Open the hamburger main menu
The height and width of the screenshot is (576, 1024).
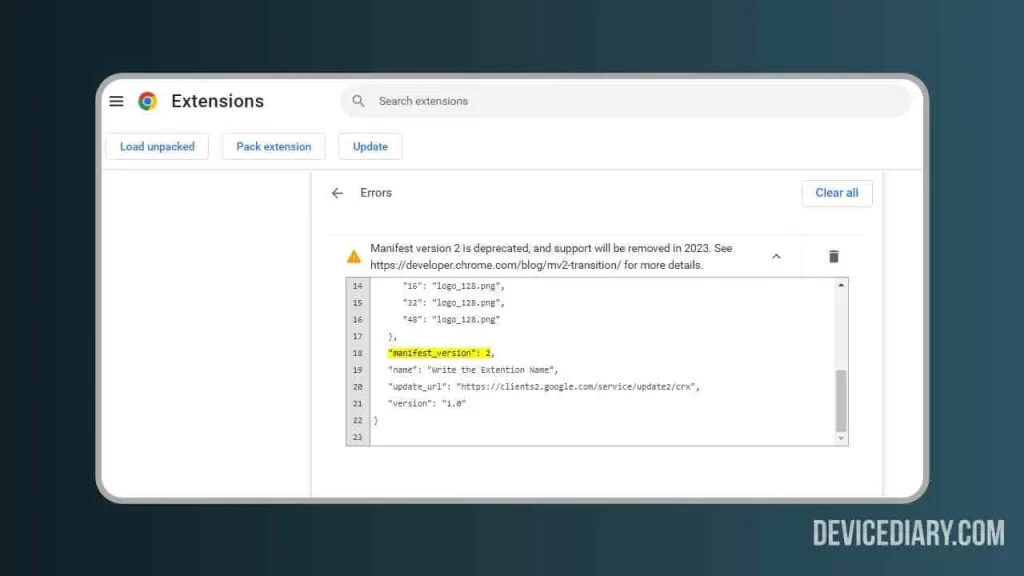[x=116, y=101]
